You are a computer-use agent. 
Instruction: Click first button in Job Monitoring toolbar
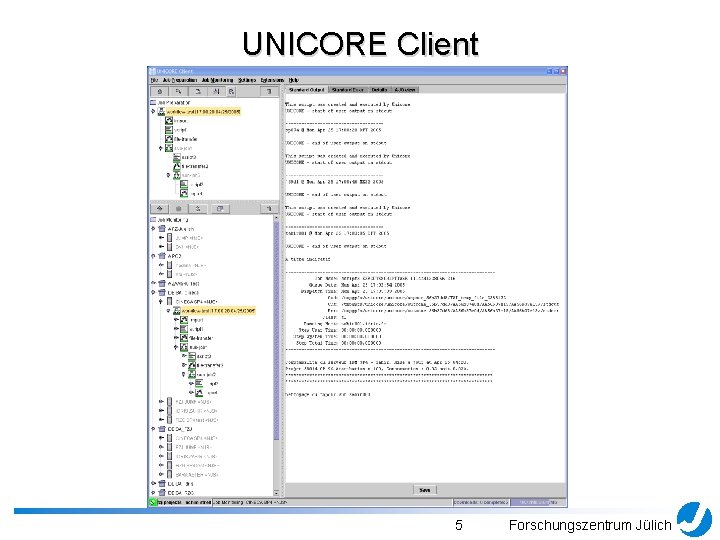pyautogui.click(x=159, y=209)
